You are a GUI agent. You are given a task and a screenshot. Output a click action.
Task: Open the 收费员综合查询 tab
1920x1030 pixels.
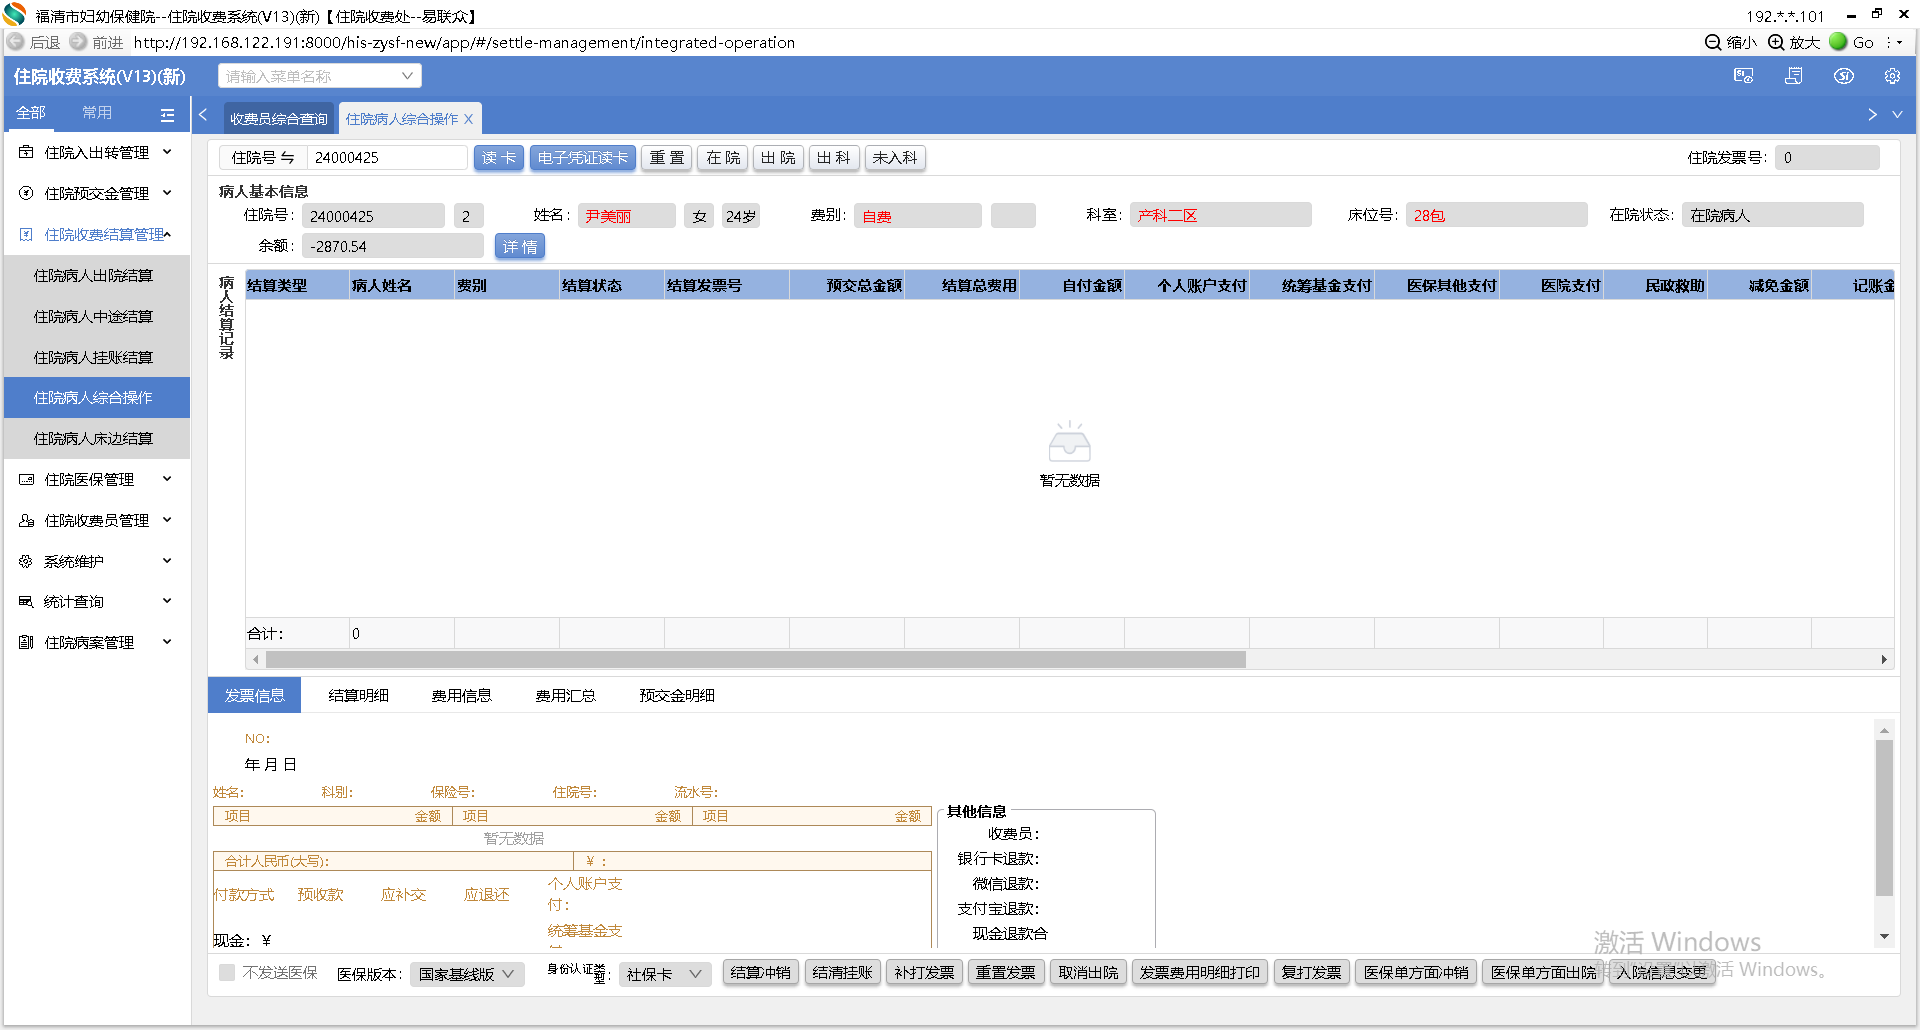click(x=279, y=119)
